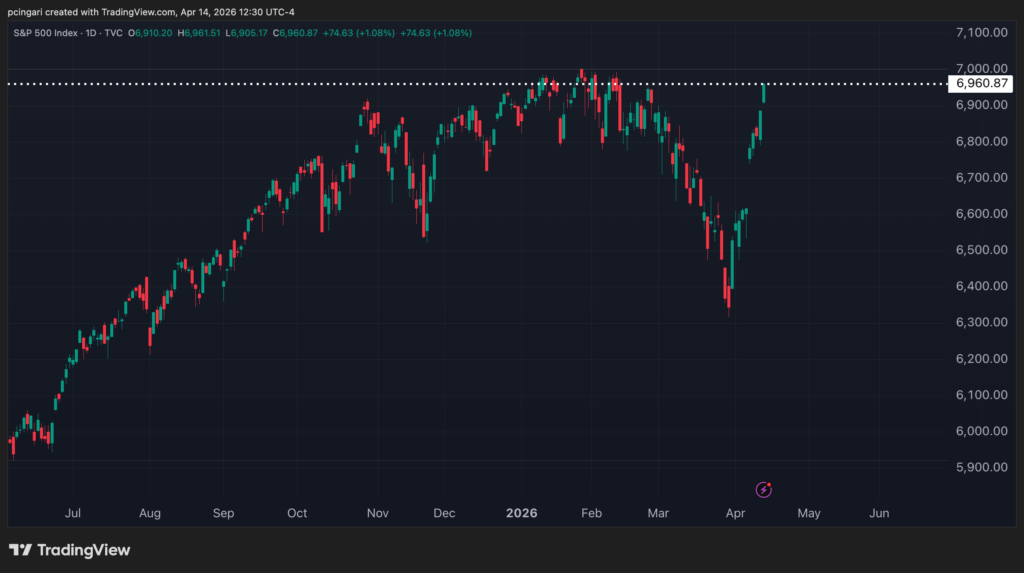Screen dimensions: 1024x573
Task: Click the TradingView logo in bottom-left corner
Action: (x=70, y=550)
